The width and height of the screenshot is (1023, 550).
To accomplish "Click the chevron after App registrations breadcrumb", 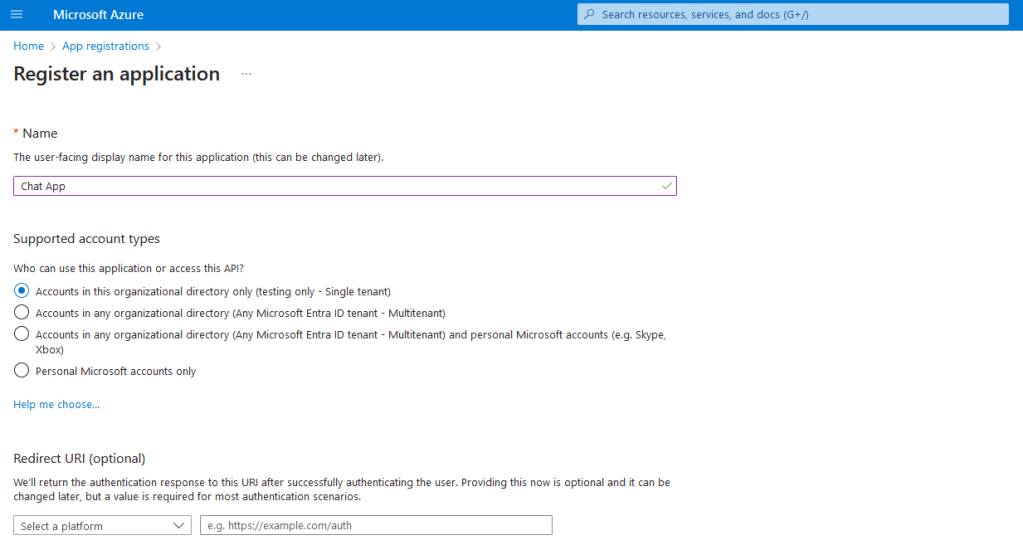I will (158, 46).
